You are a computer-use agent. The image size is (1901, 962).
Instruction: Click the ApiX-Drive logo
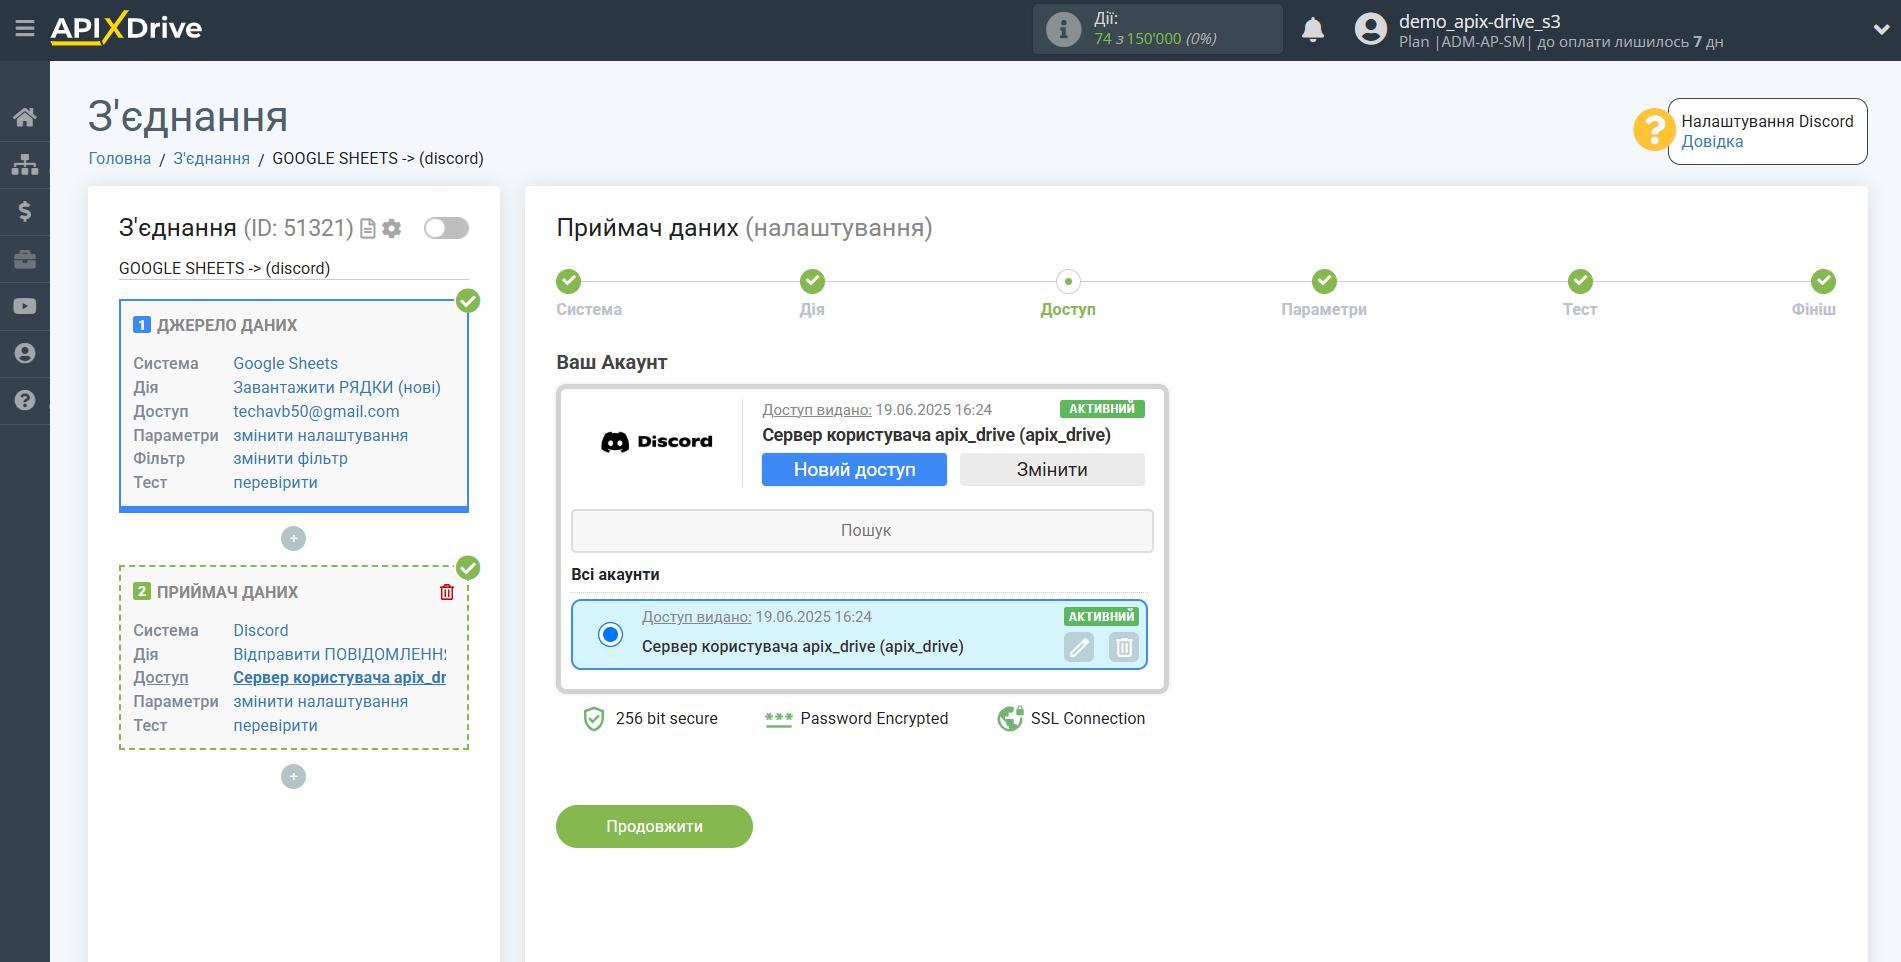point(126,28)
